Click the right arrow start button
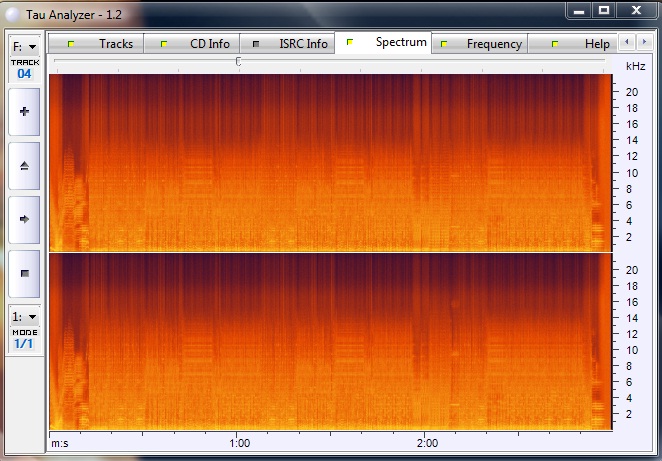 24,218
